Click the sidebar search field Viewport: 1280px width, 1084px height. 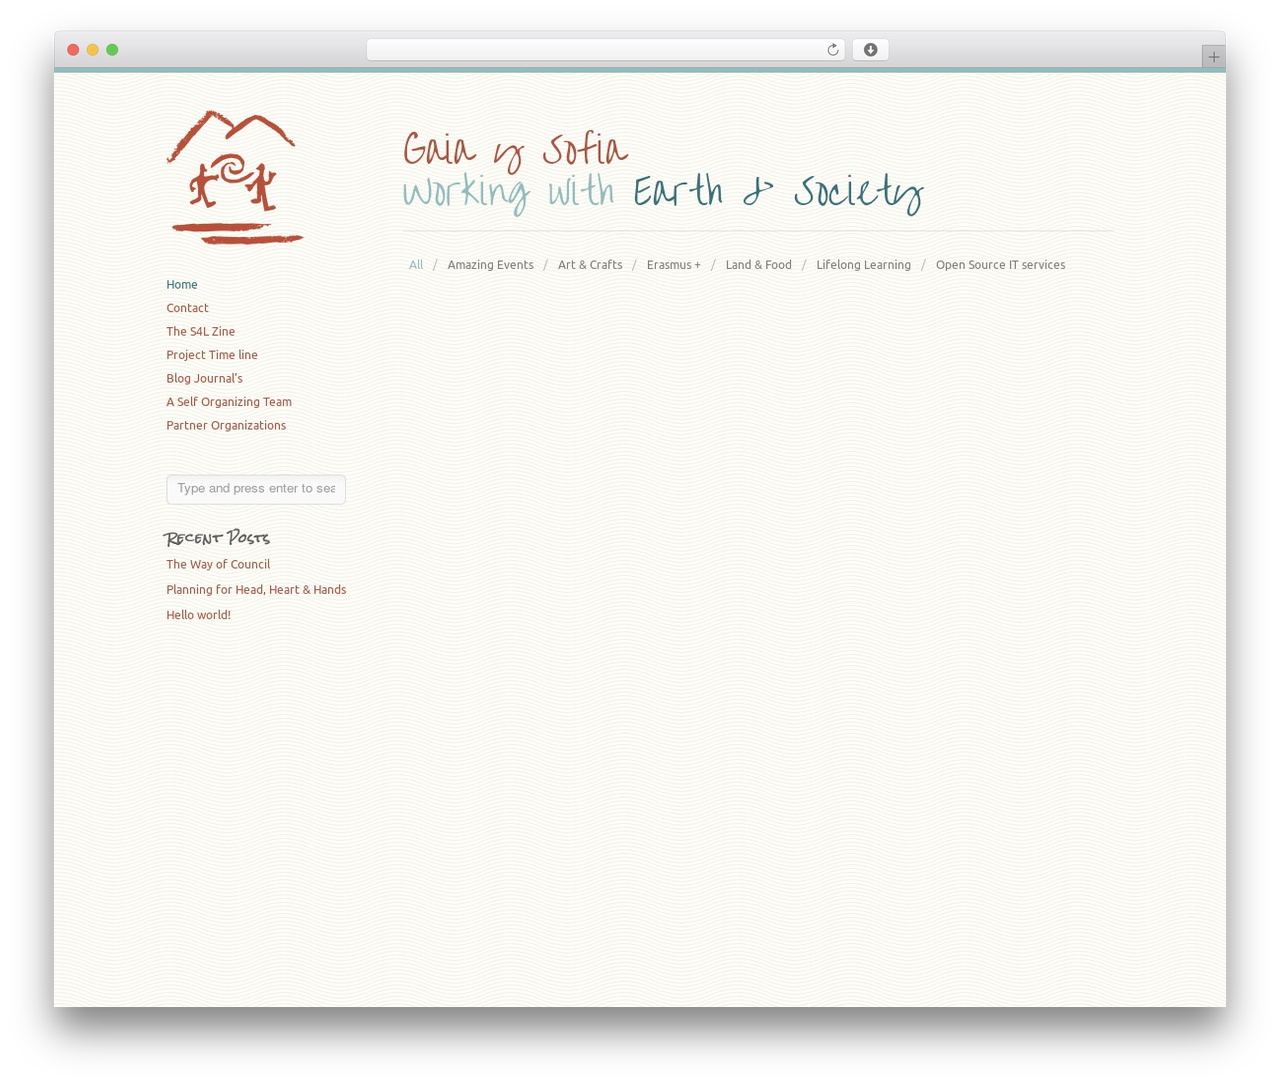click(x=256, y=489)
